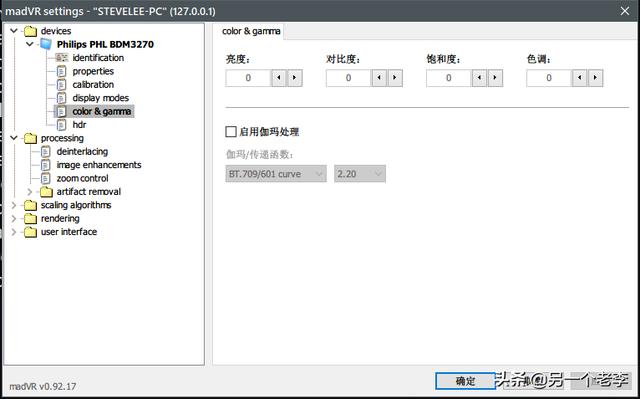The image size is (640, 399).
Task: Click the rendering folder icon
Action: point(30,219)
